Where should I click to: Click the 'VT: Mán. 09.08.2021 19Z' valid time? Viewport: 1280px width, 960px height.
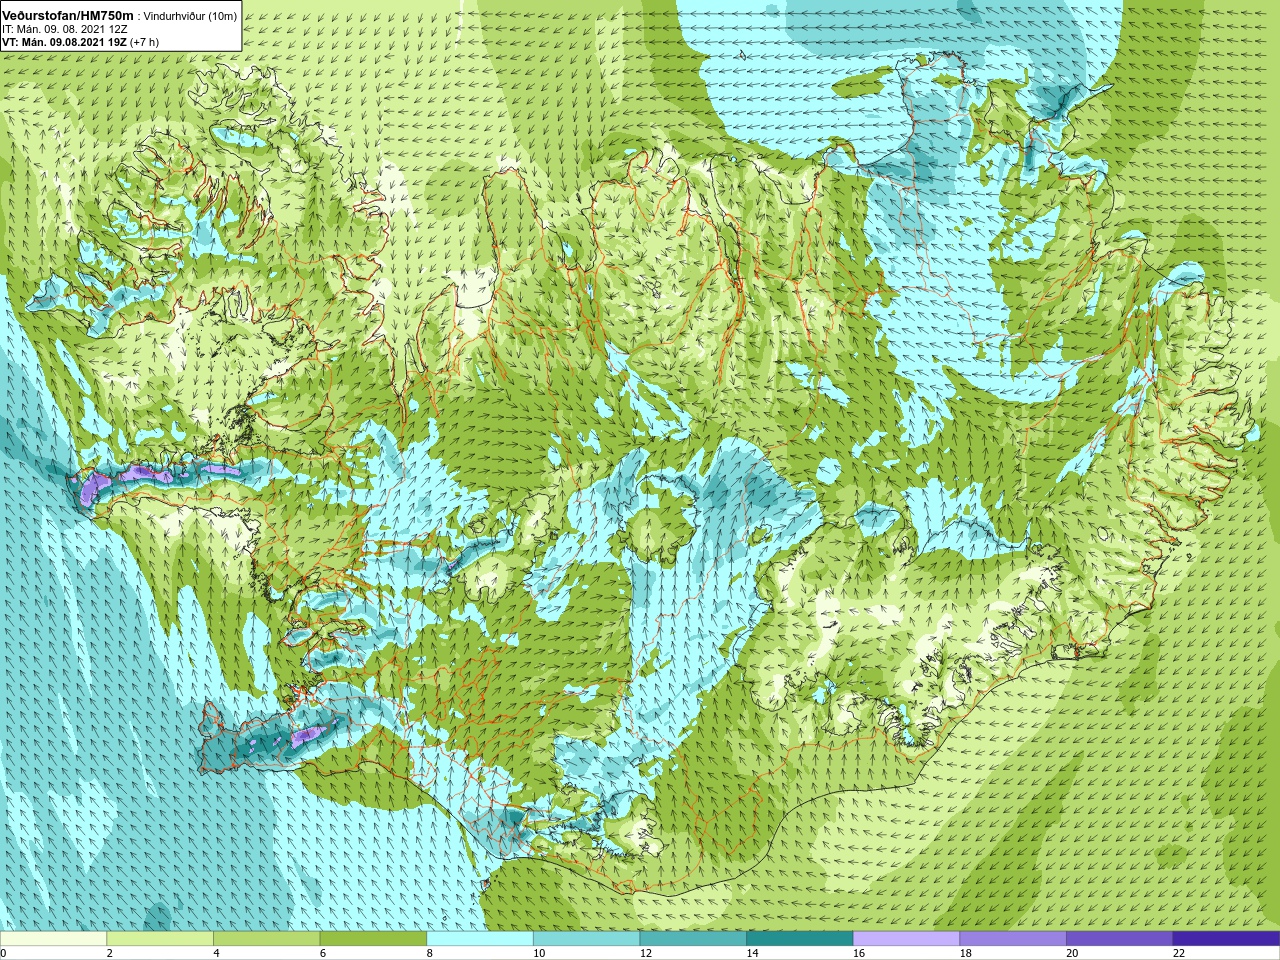(65, 42)
